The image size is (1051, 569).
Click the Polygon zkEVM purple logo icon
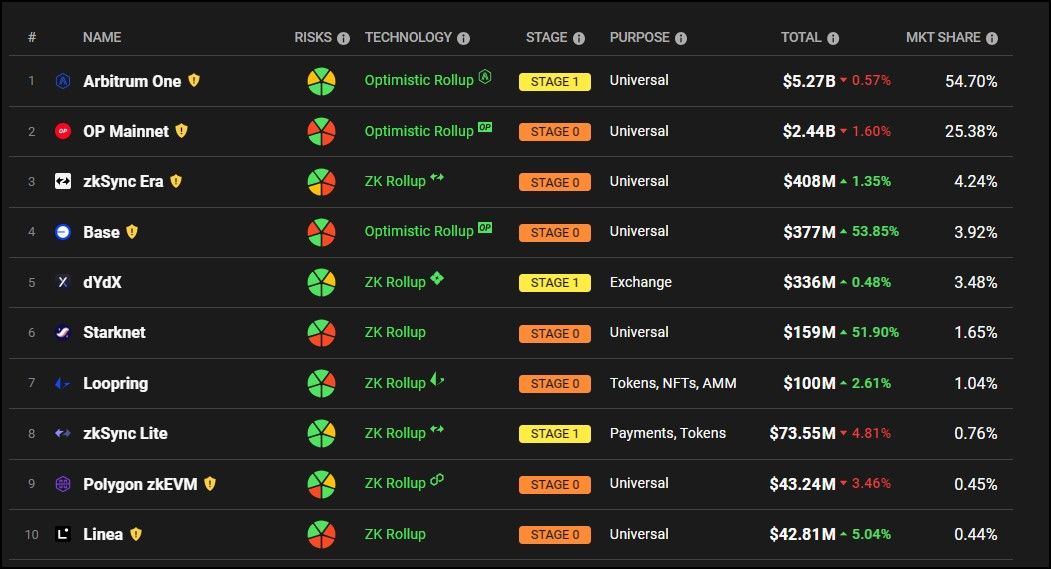pos(63,484)
